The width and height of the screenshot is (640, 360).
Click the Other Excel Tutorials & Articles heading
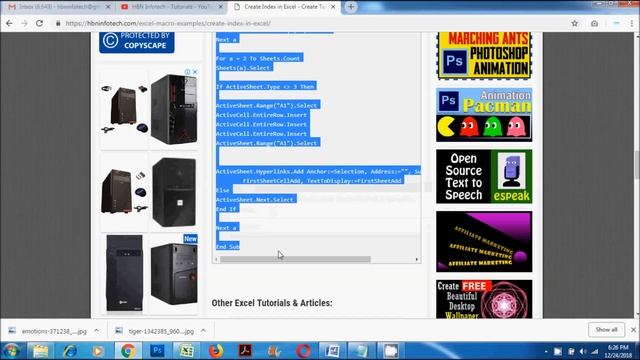click(272, 303)
